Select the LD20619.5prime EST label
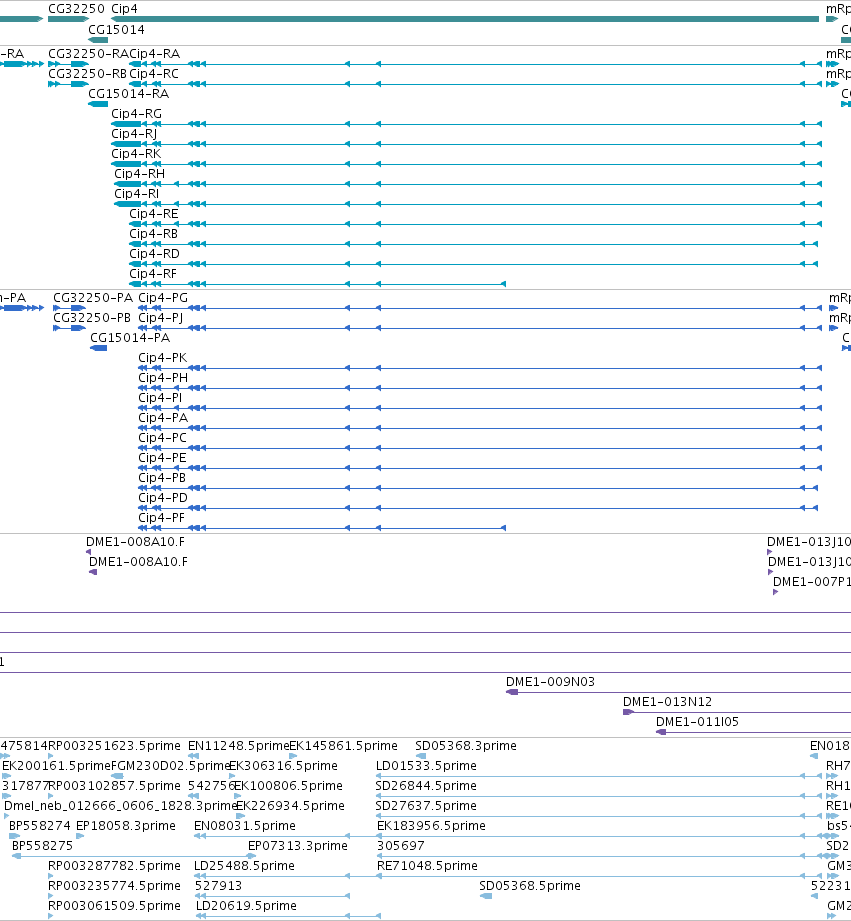Viewport: 851px width, 921px height. pyautogui.click(x=246, y=906)
